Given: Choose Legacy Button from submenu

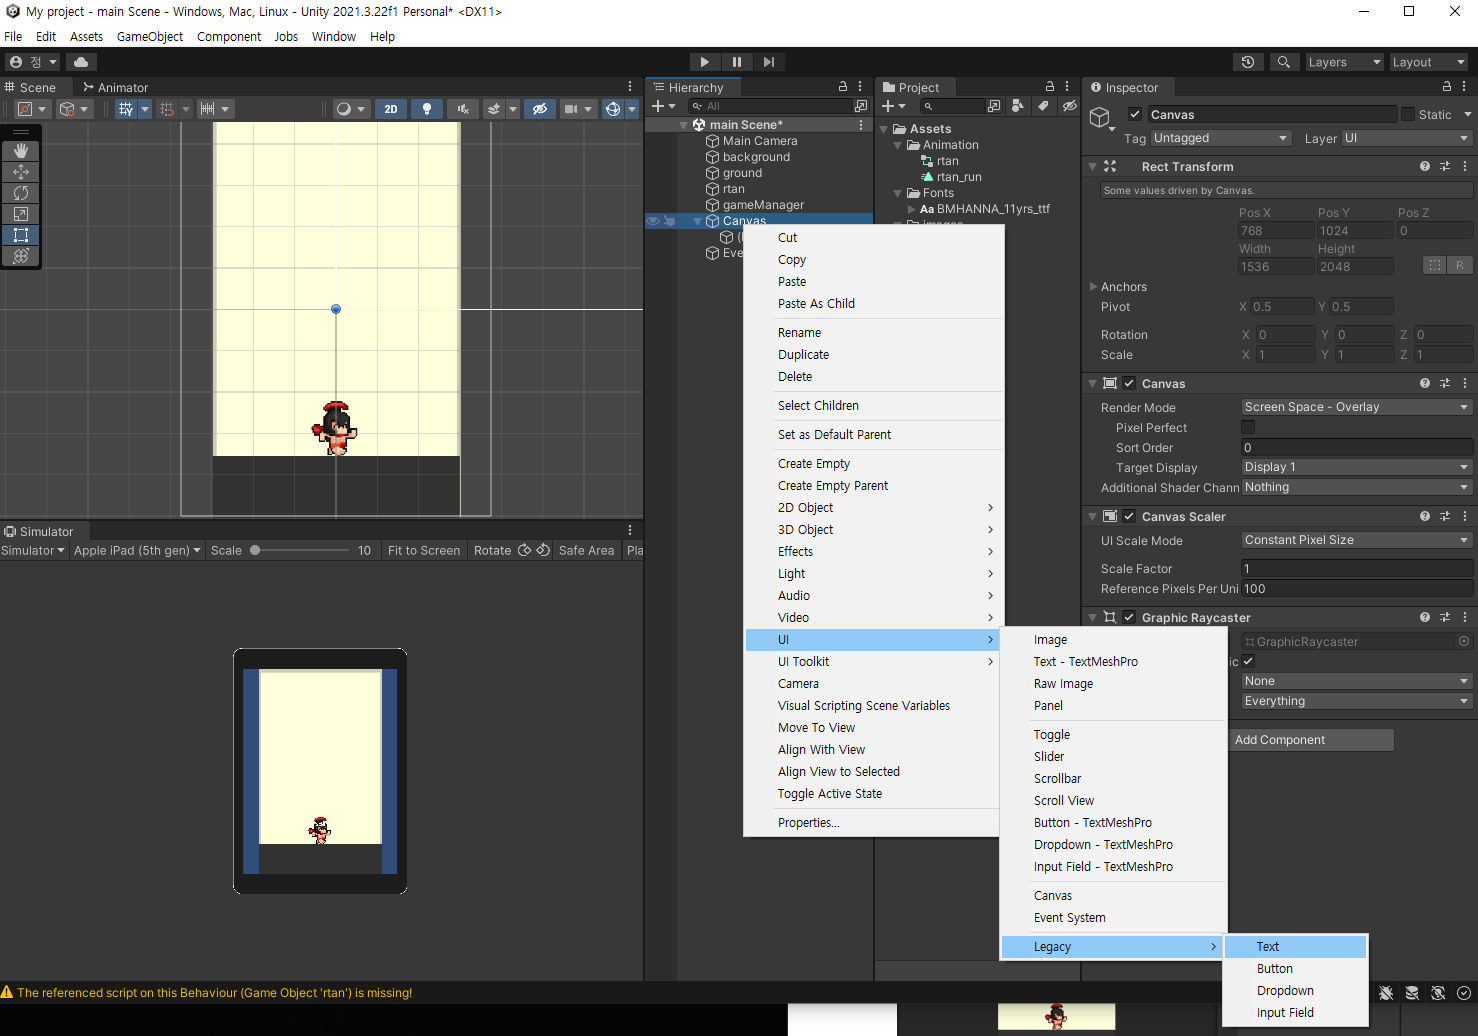Looking at the screenshot, I should click(1295, 968).
